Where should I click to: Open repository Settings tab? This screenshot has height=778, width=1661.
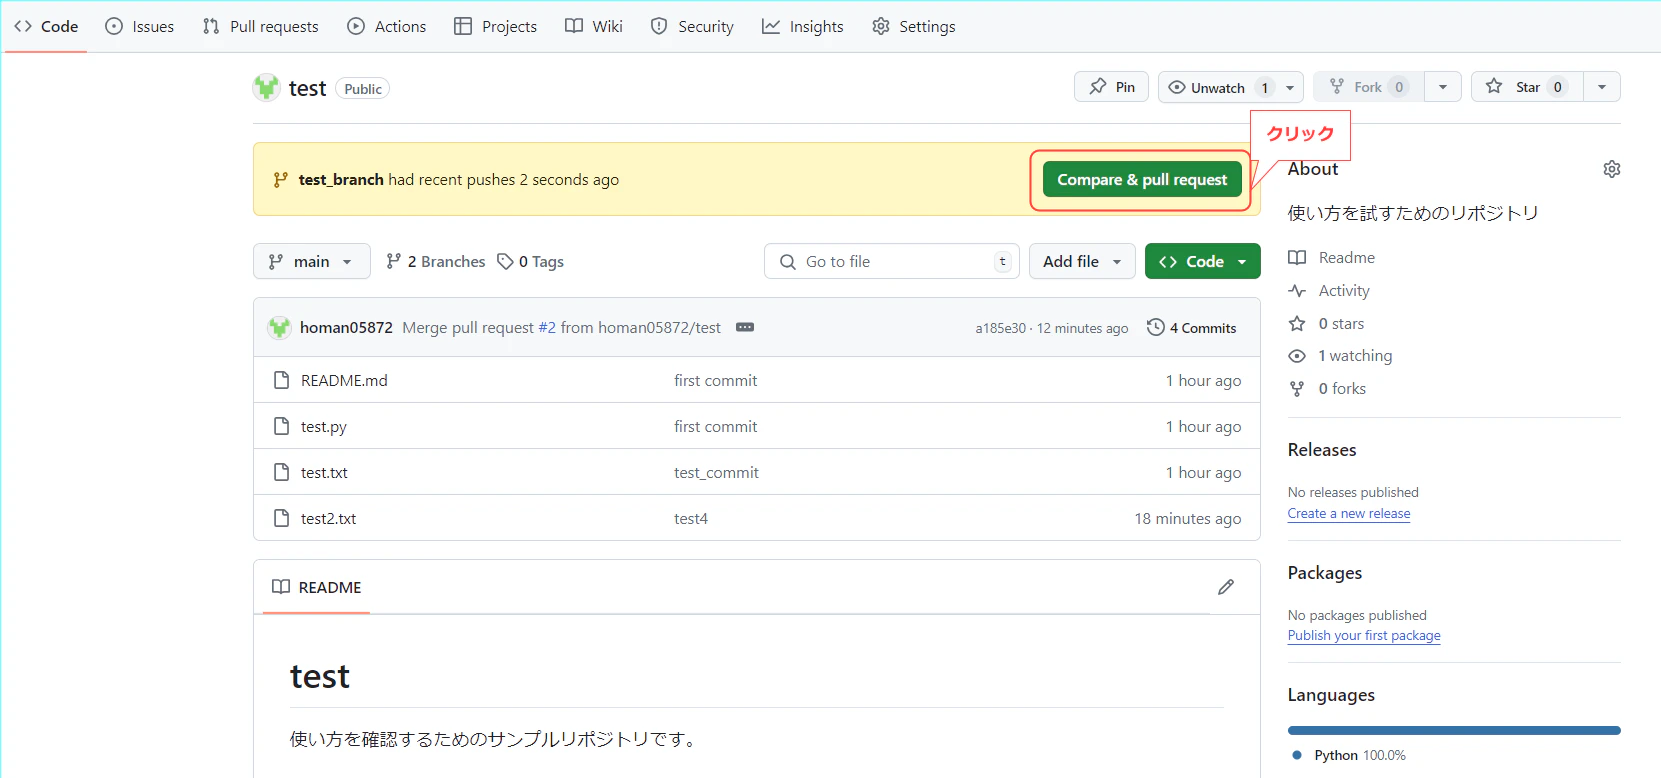(x=914, y=26)
